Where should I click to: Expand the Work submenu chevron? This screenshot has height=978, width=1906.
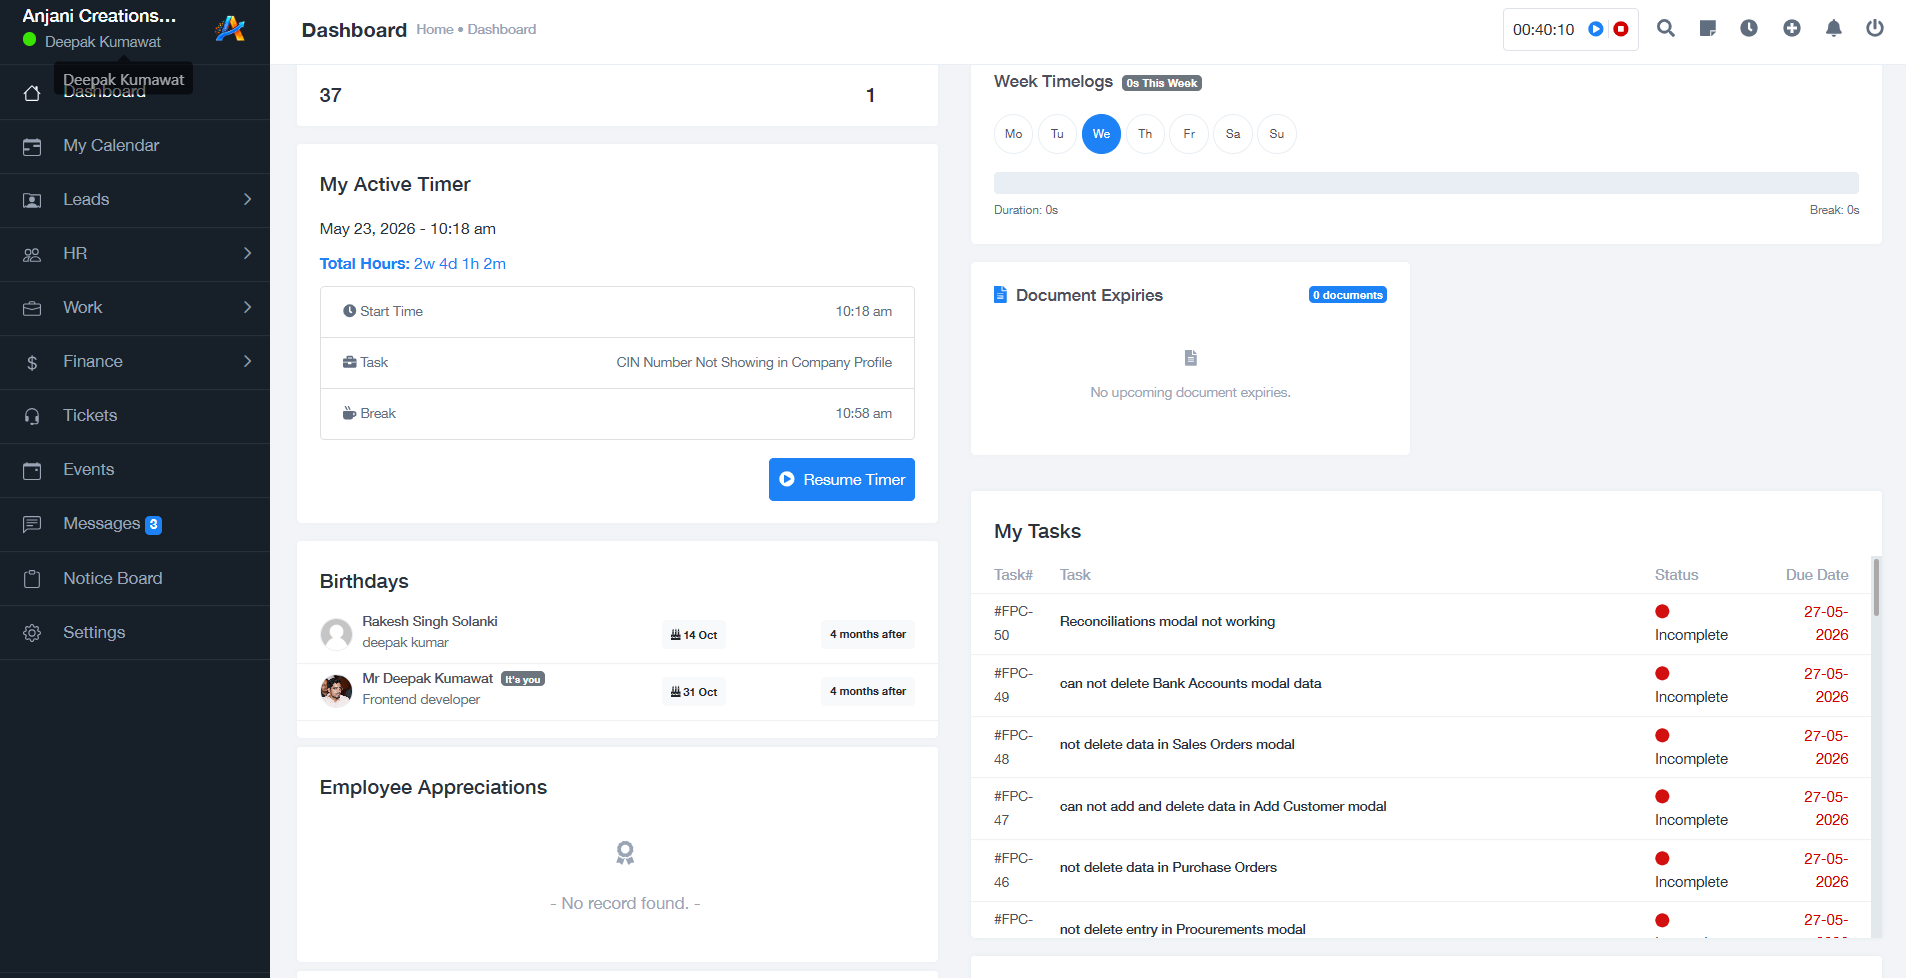point(247,307)
